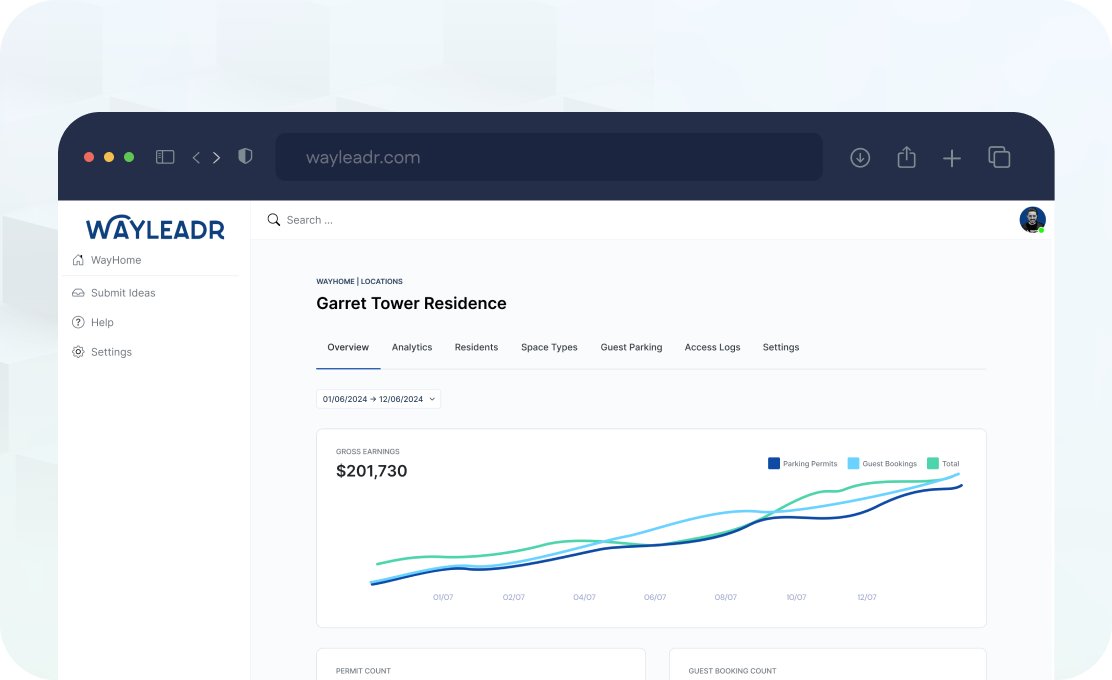The height and width of the screenshot is (680, 1112).
Task: Open the LOCATIONS breadcrumb link
Action: point(382,281)
